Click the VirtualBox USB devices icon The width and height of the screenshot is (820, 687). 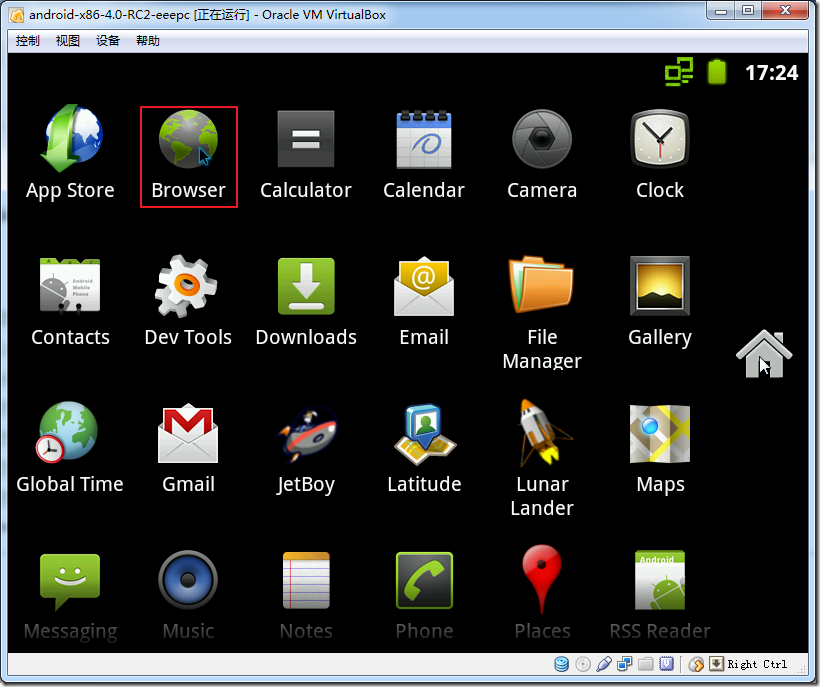[x=603, y=664]
